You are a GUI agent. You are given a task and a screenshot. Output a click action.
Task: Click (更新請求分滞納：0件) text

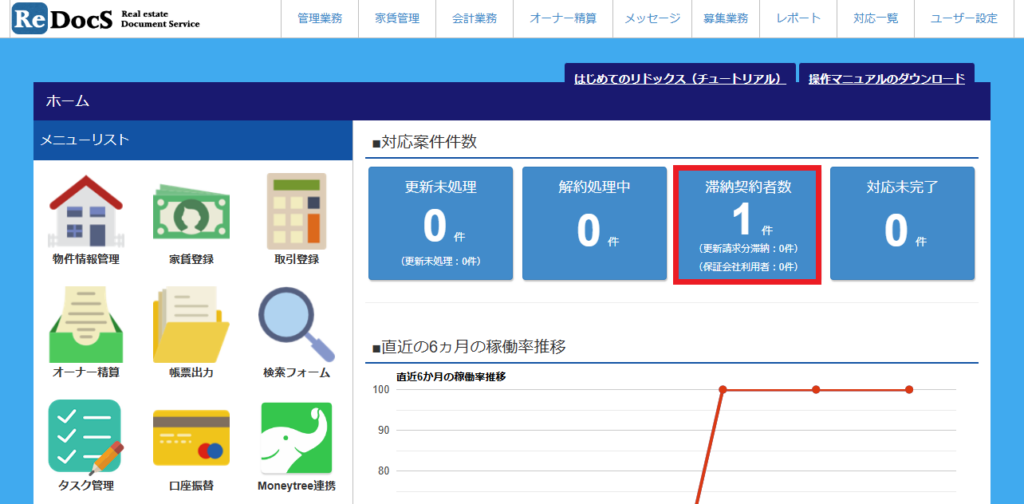748,249
